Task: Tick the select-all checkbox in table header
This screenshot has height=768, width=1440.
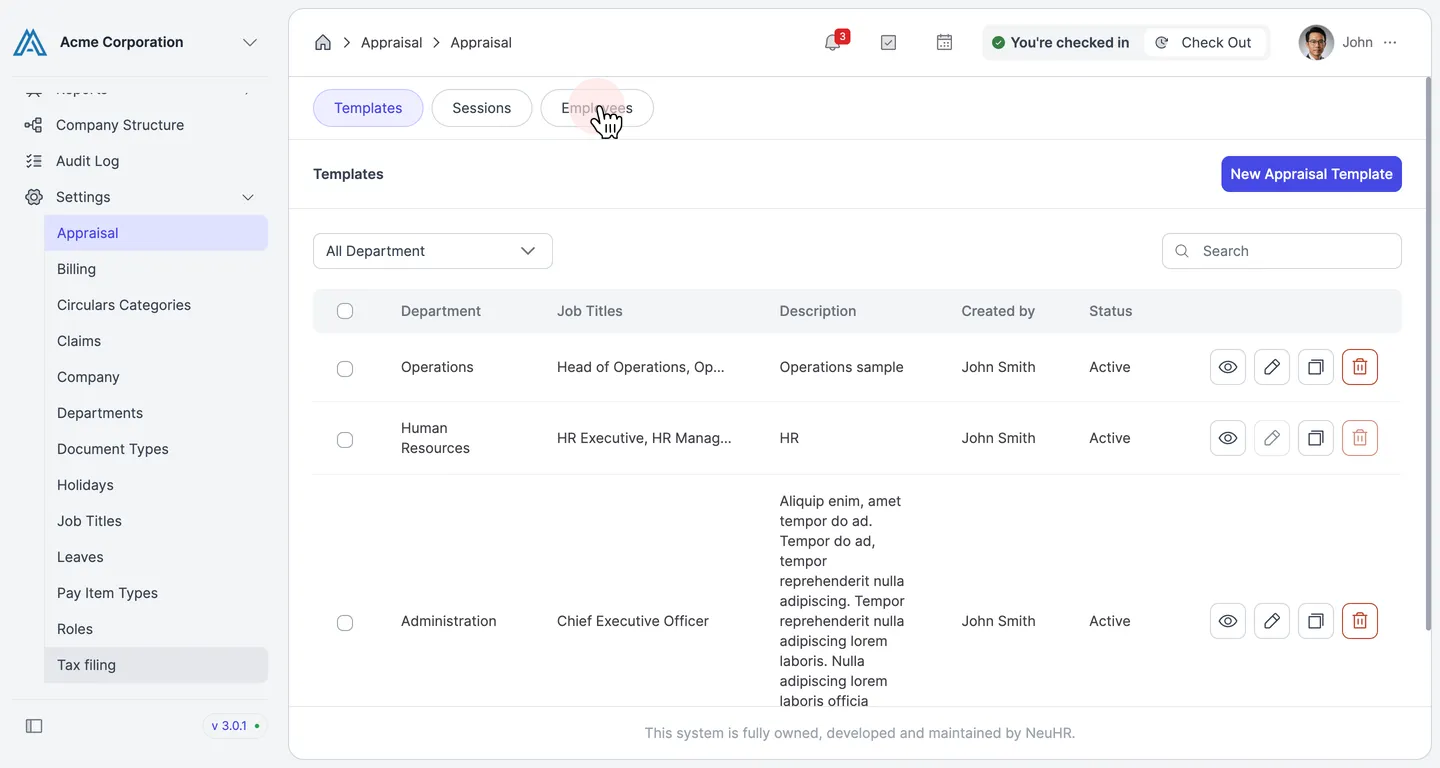Action: (345, 311)
